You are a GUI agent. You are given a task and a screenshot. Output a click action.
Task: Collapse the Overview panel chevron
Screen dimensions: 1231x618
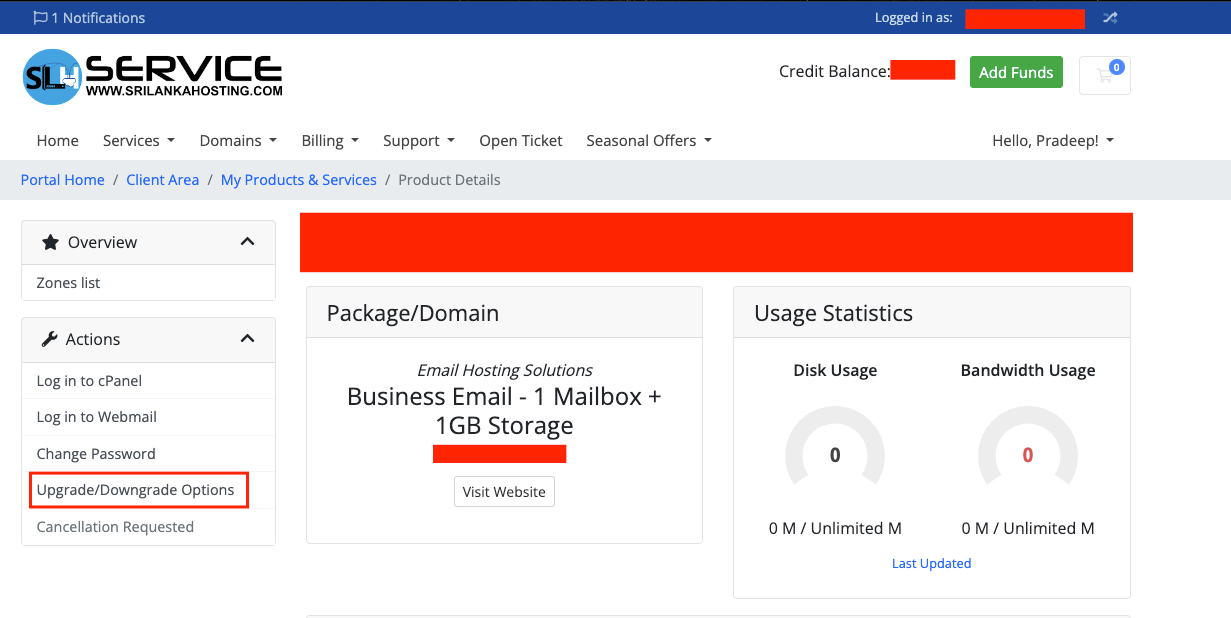click(247, 242)
